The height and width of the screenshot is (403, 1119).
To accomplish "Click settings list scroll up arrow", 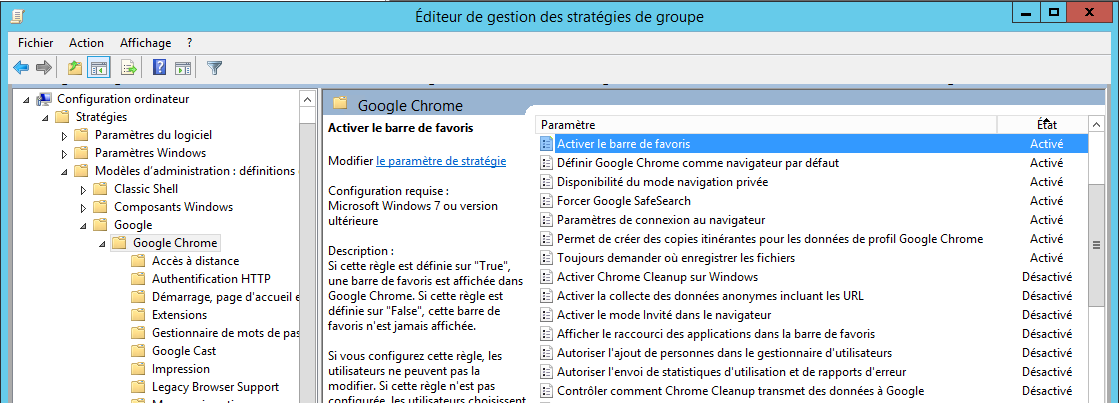I will 1095,125.
